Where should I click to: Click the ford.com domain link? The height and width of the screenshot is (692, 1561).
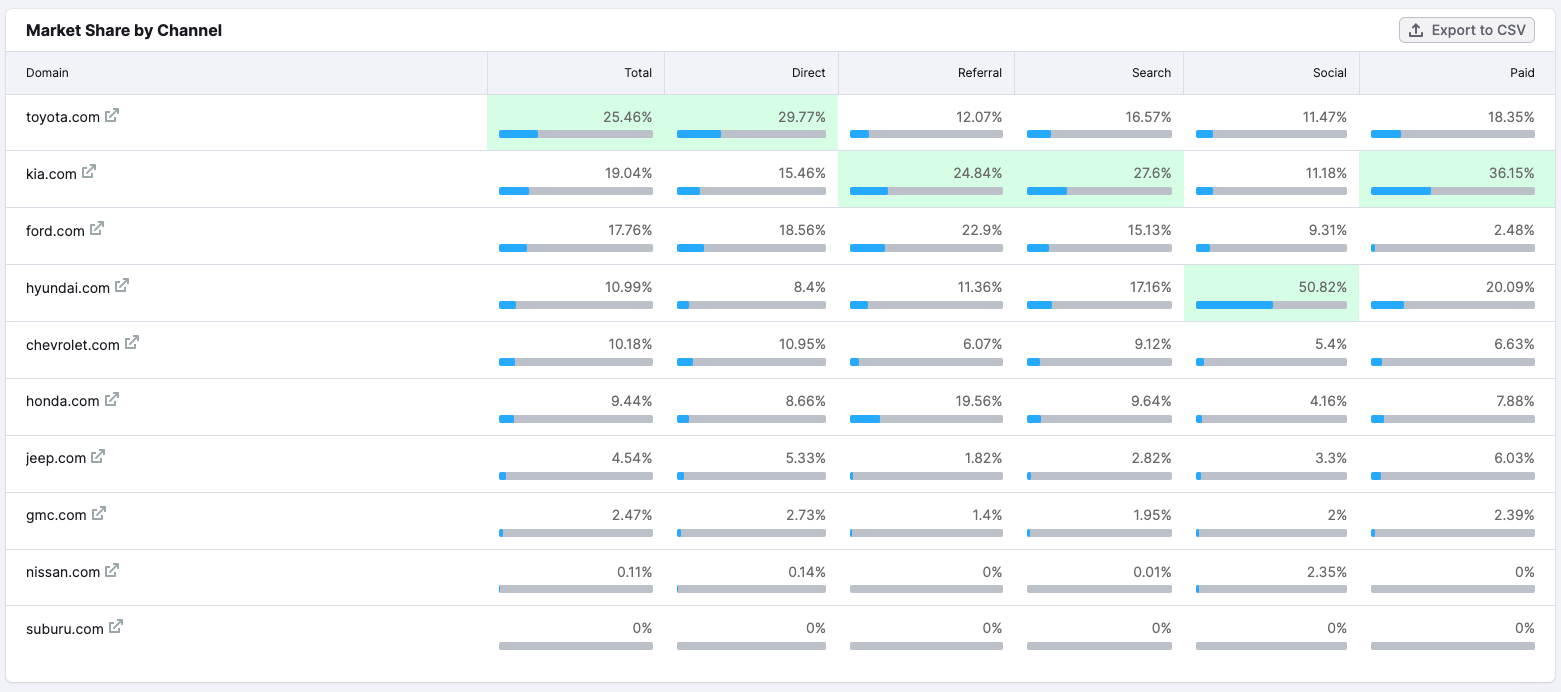(x=55, y=231)
